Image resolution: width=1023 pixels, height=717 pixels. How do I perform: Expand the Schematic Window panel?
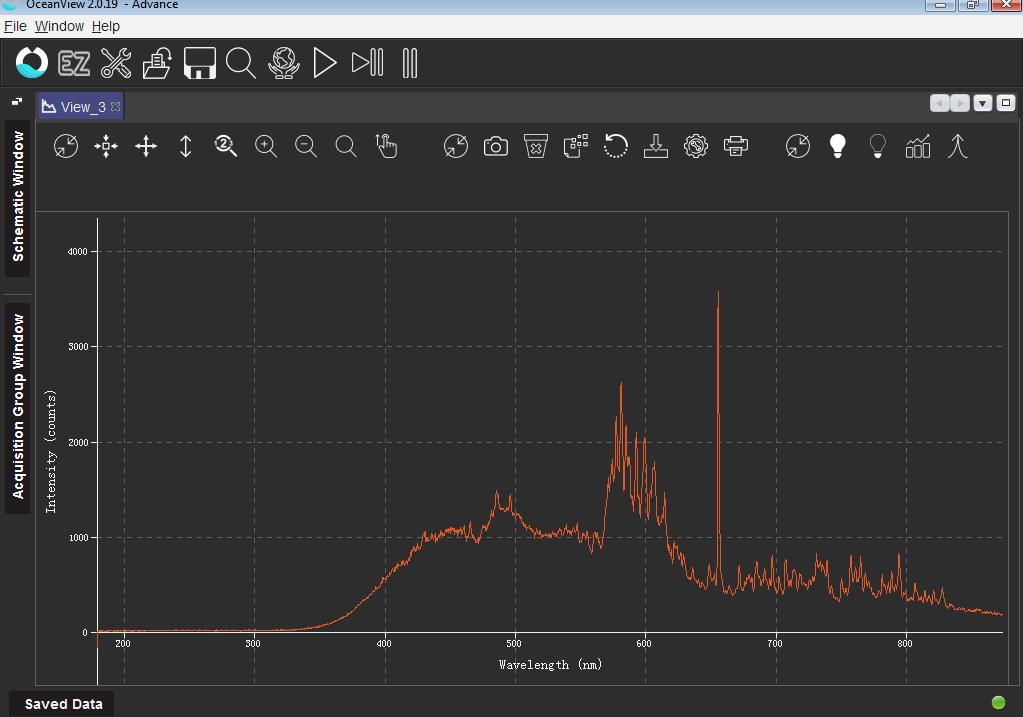point(15,197)
